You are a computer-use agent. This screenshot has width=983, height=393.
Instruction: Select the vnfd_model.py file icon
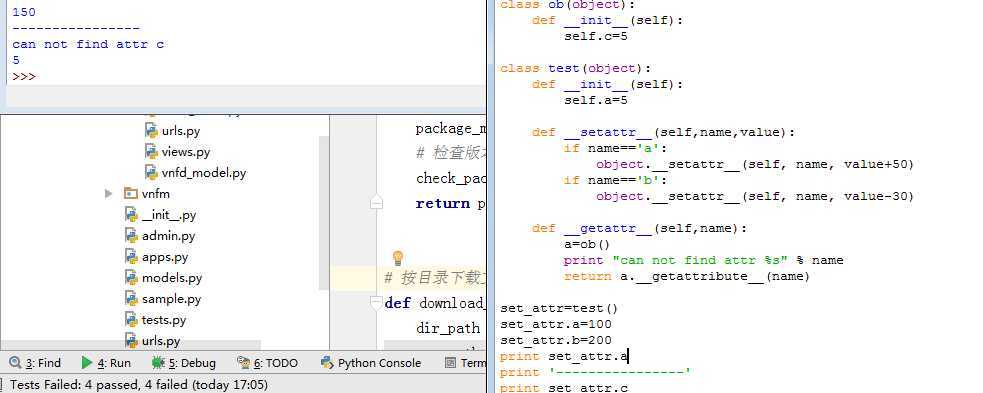pos(151,172)
